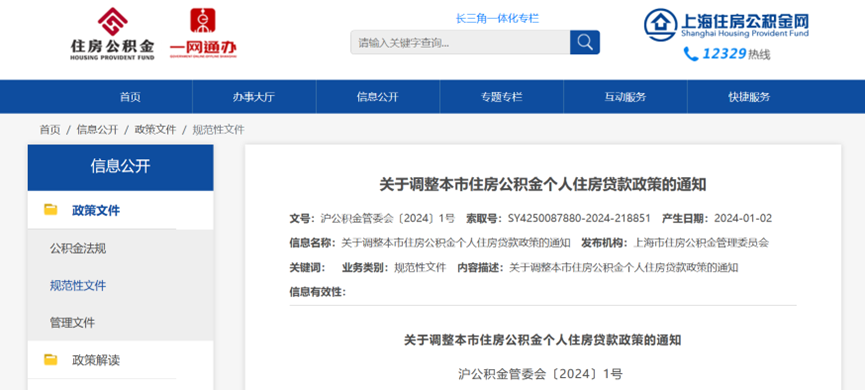Image resolution: width=865 pixels, height=390 pixels.
Task: Click the folder icon beside 政策文件
Action: 51,210
